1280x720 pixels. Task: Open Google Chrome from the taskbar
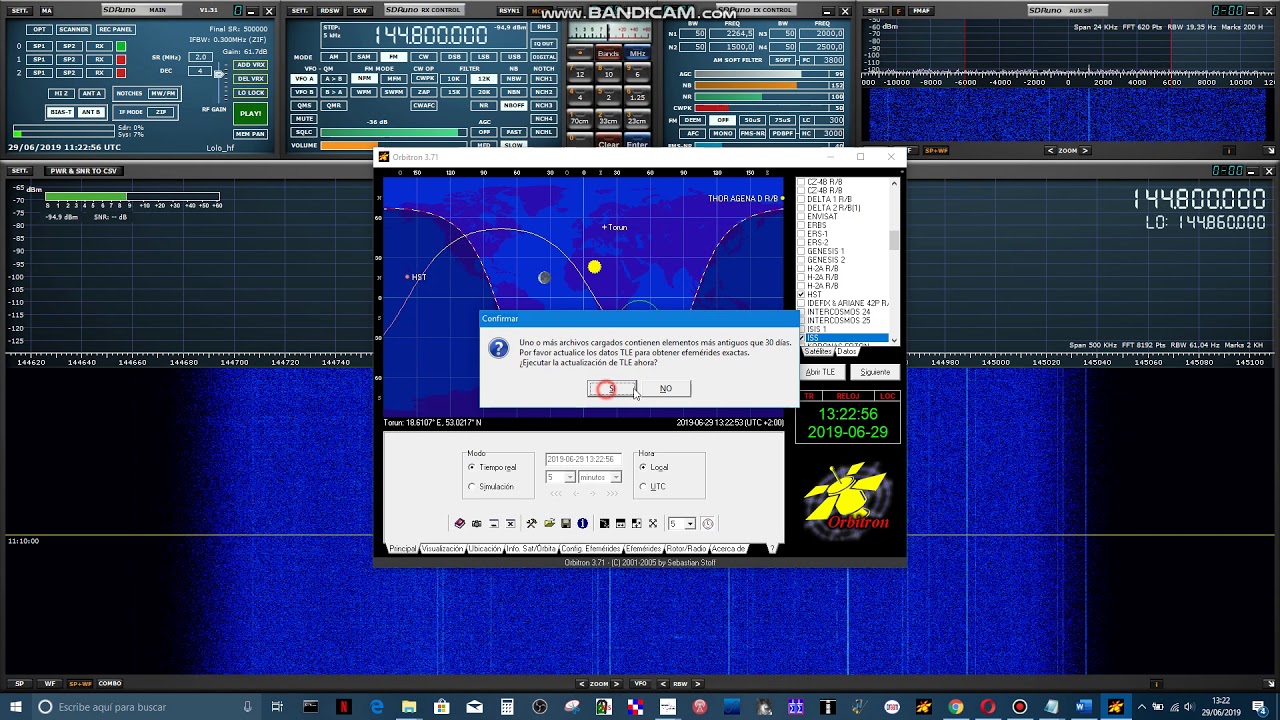[x=955, y=707]
